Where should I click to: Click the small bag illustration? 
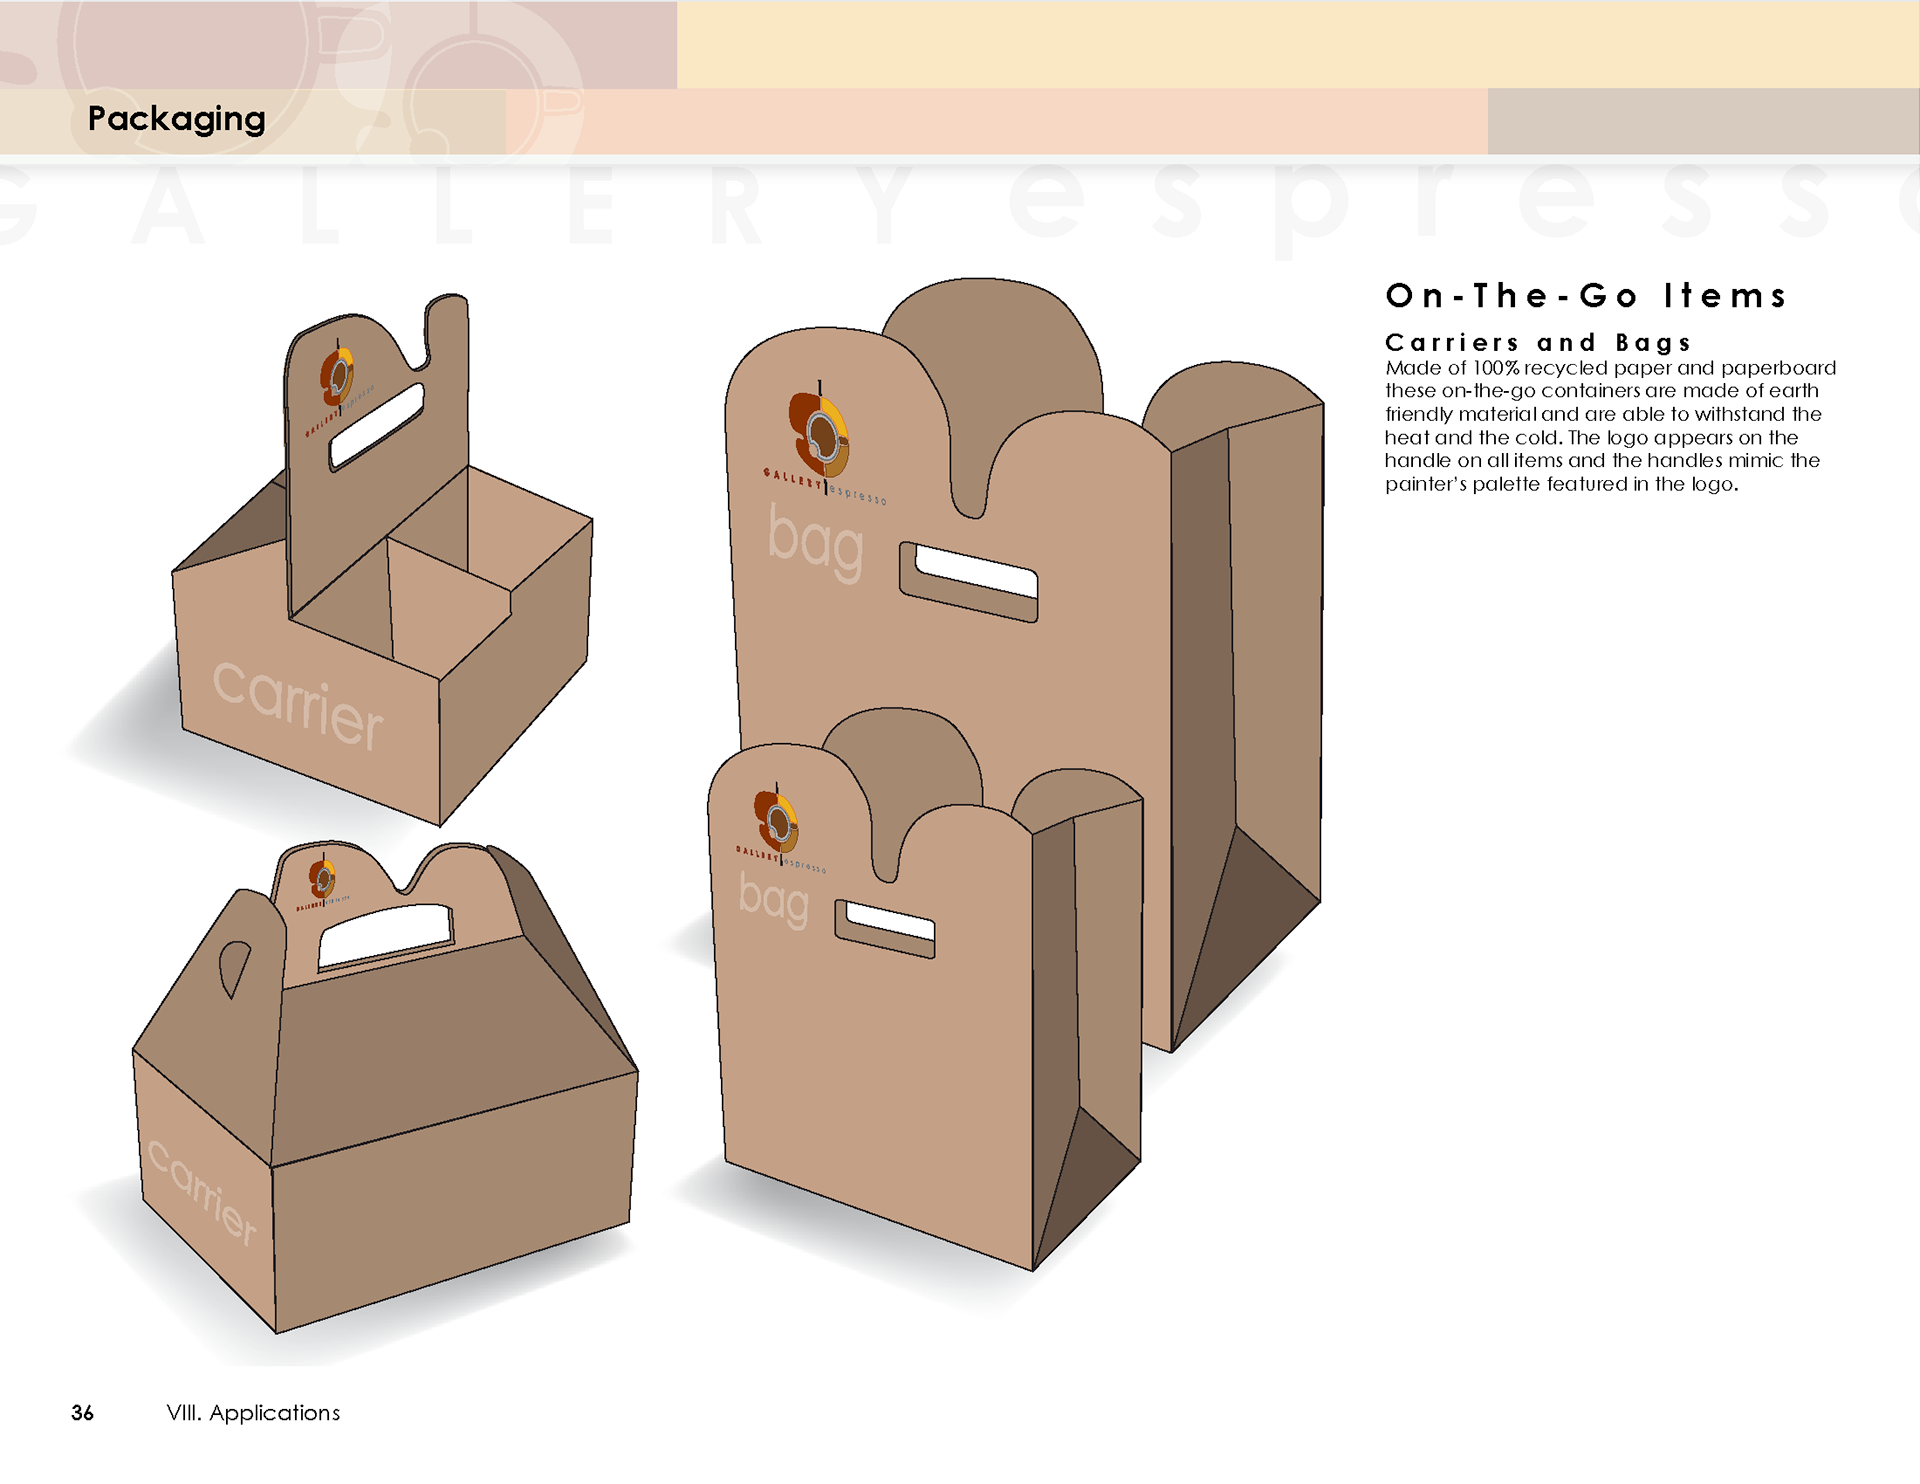pyautogui.click(x=925, y=990)
